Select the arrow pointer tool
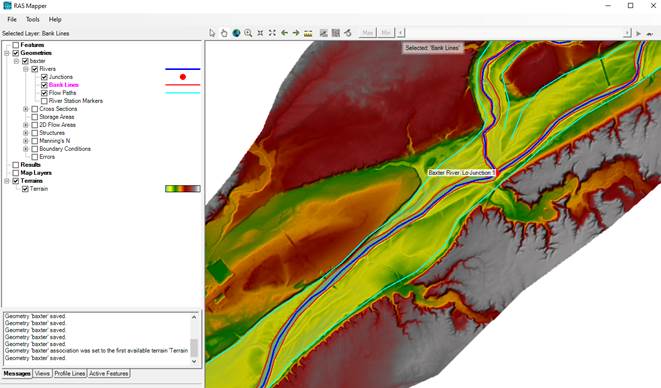 tap(212, 33)
